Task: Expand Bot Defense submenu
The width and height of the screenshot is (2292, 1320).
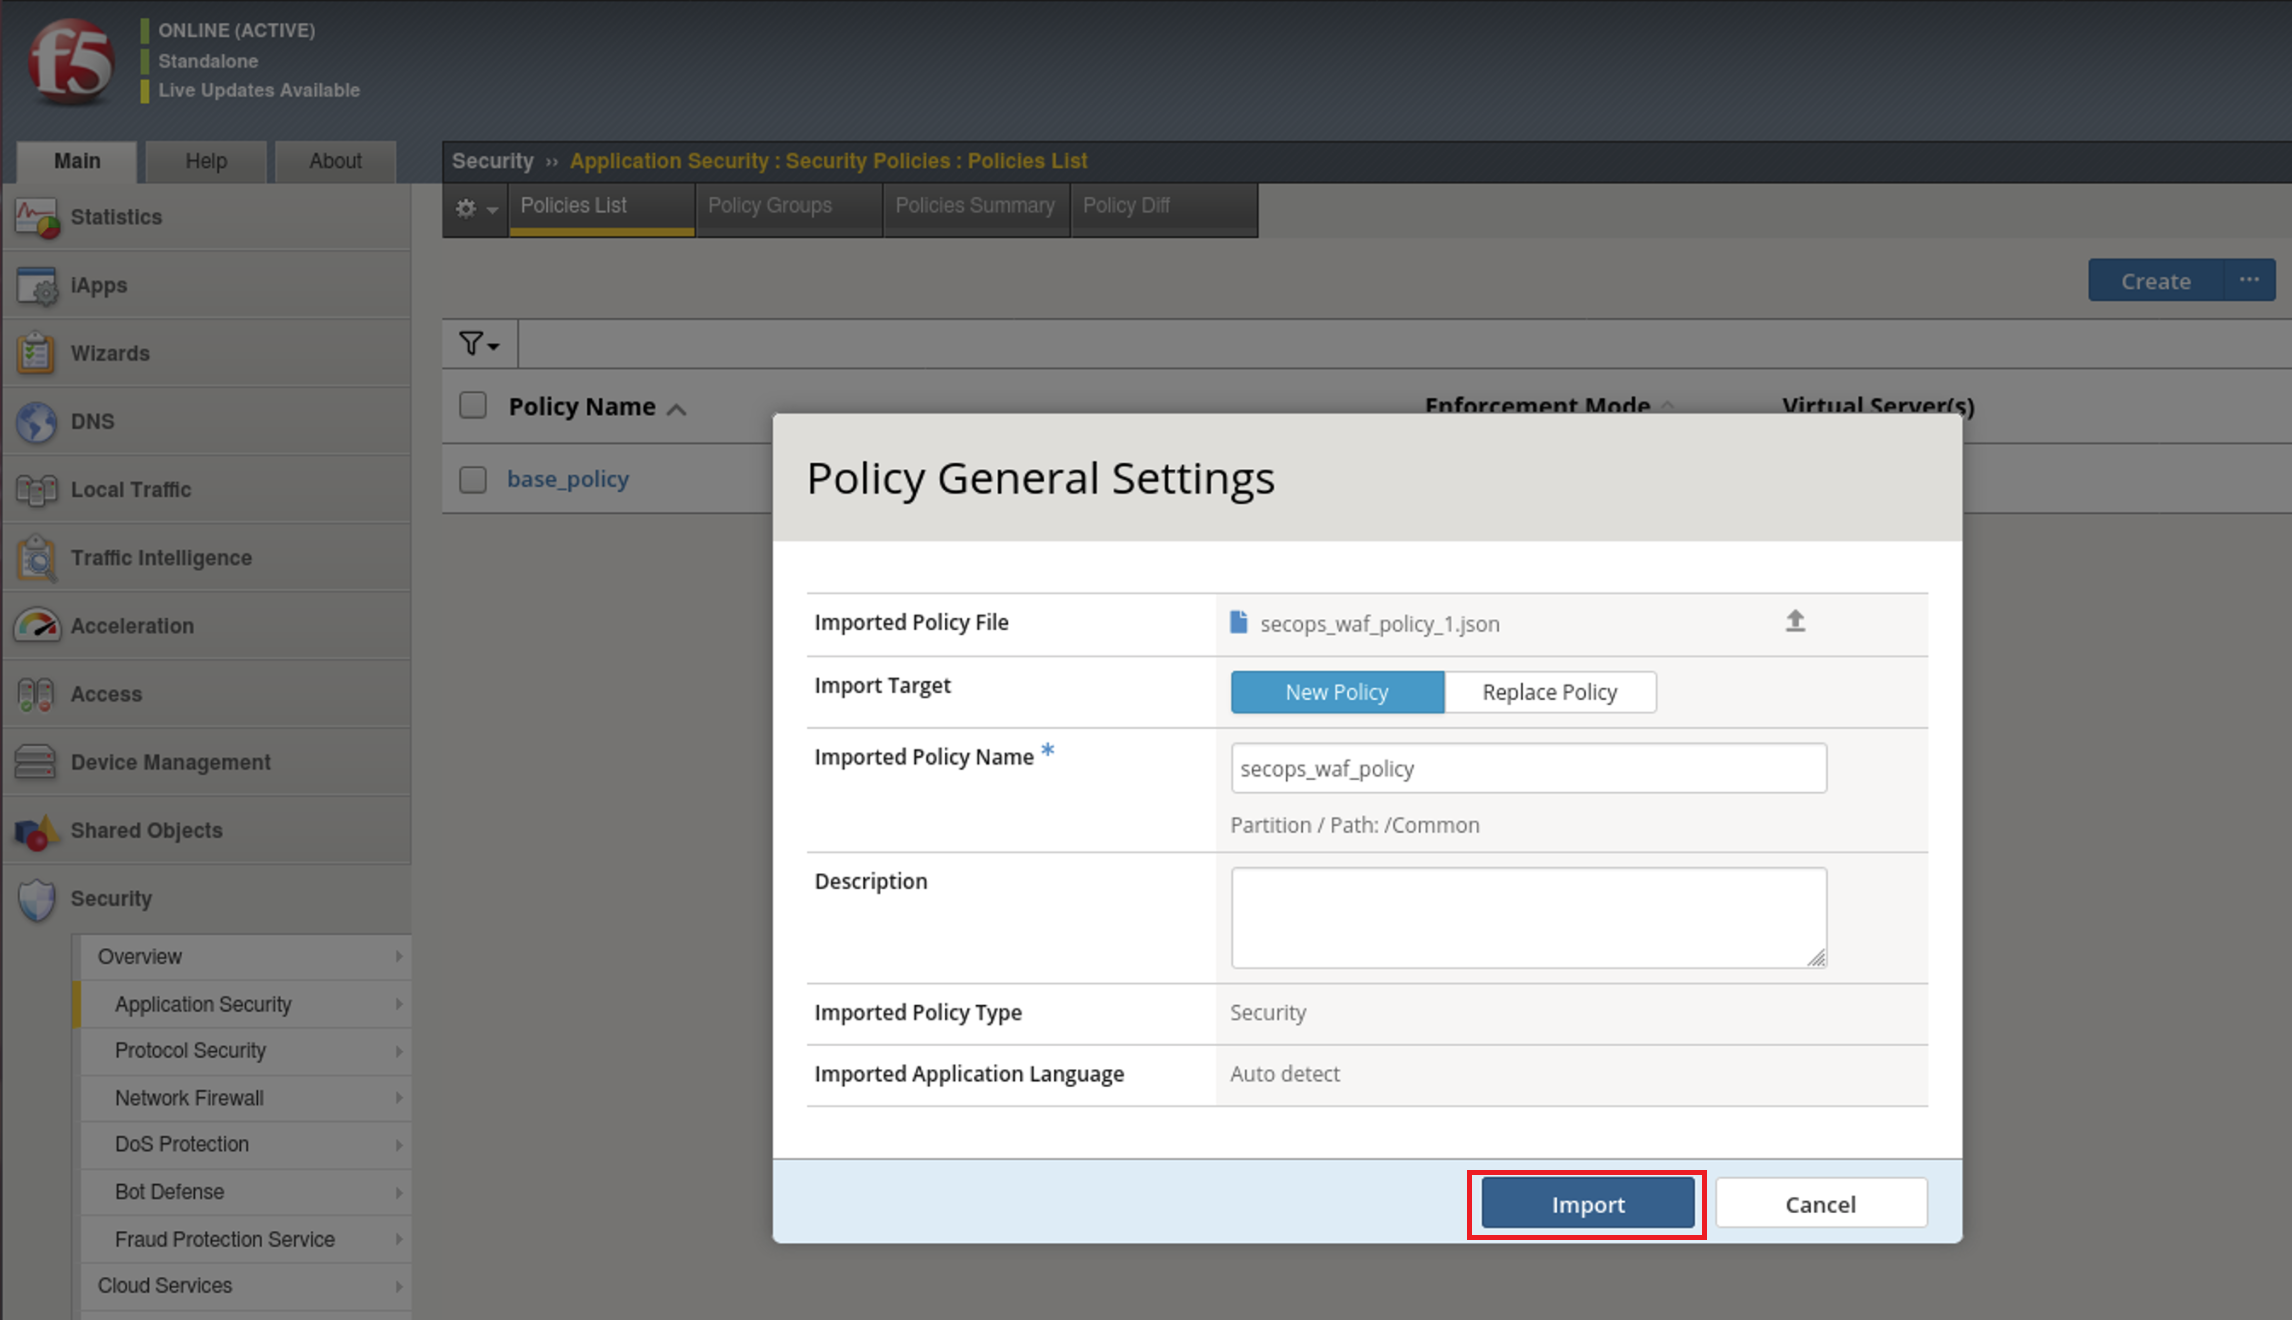Action: pos(399,1192)
